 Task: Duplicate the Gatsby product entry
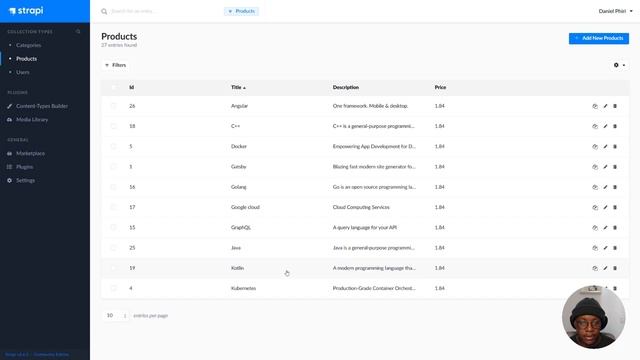[x=595, y=167]
